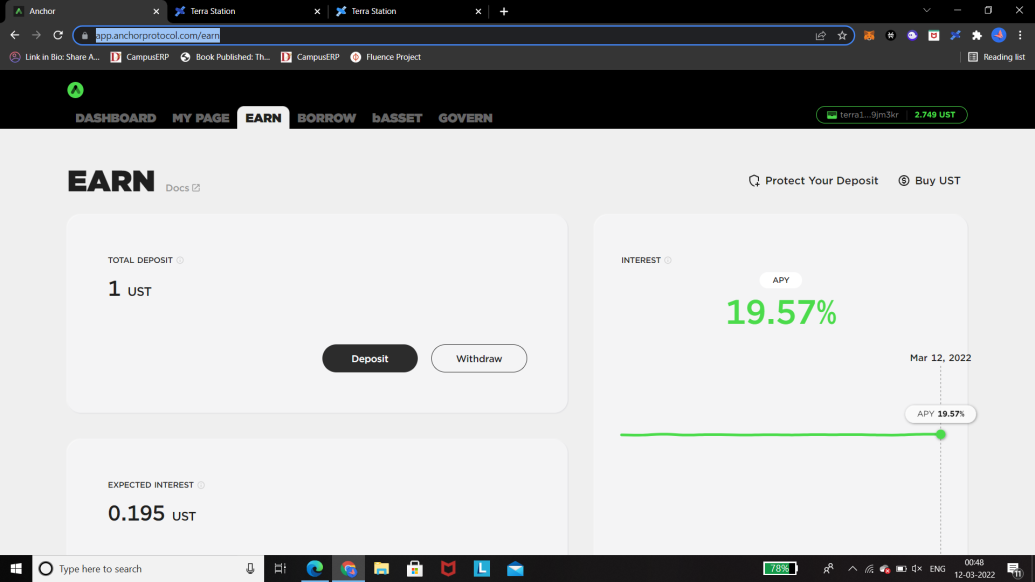
Task: Show Expected Interest info icon
Action: pyautogui.click(x=201, y=485)
